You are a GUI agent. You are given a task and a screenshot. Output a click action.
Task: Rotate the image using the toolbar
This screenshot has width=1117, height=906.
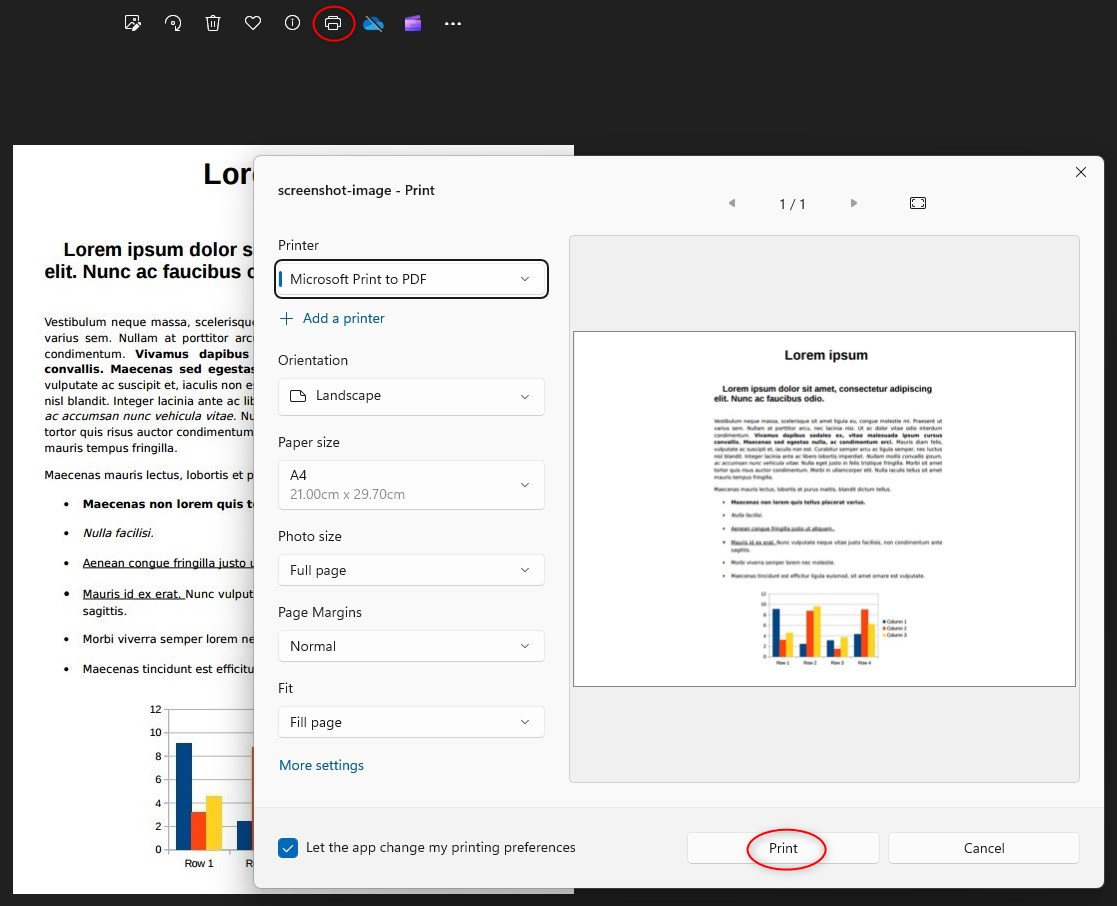[x=173, y=23]
